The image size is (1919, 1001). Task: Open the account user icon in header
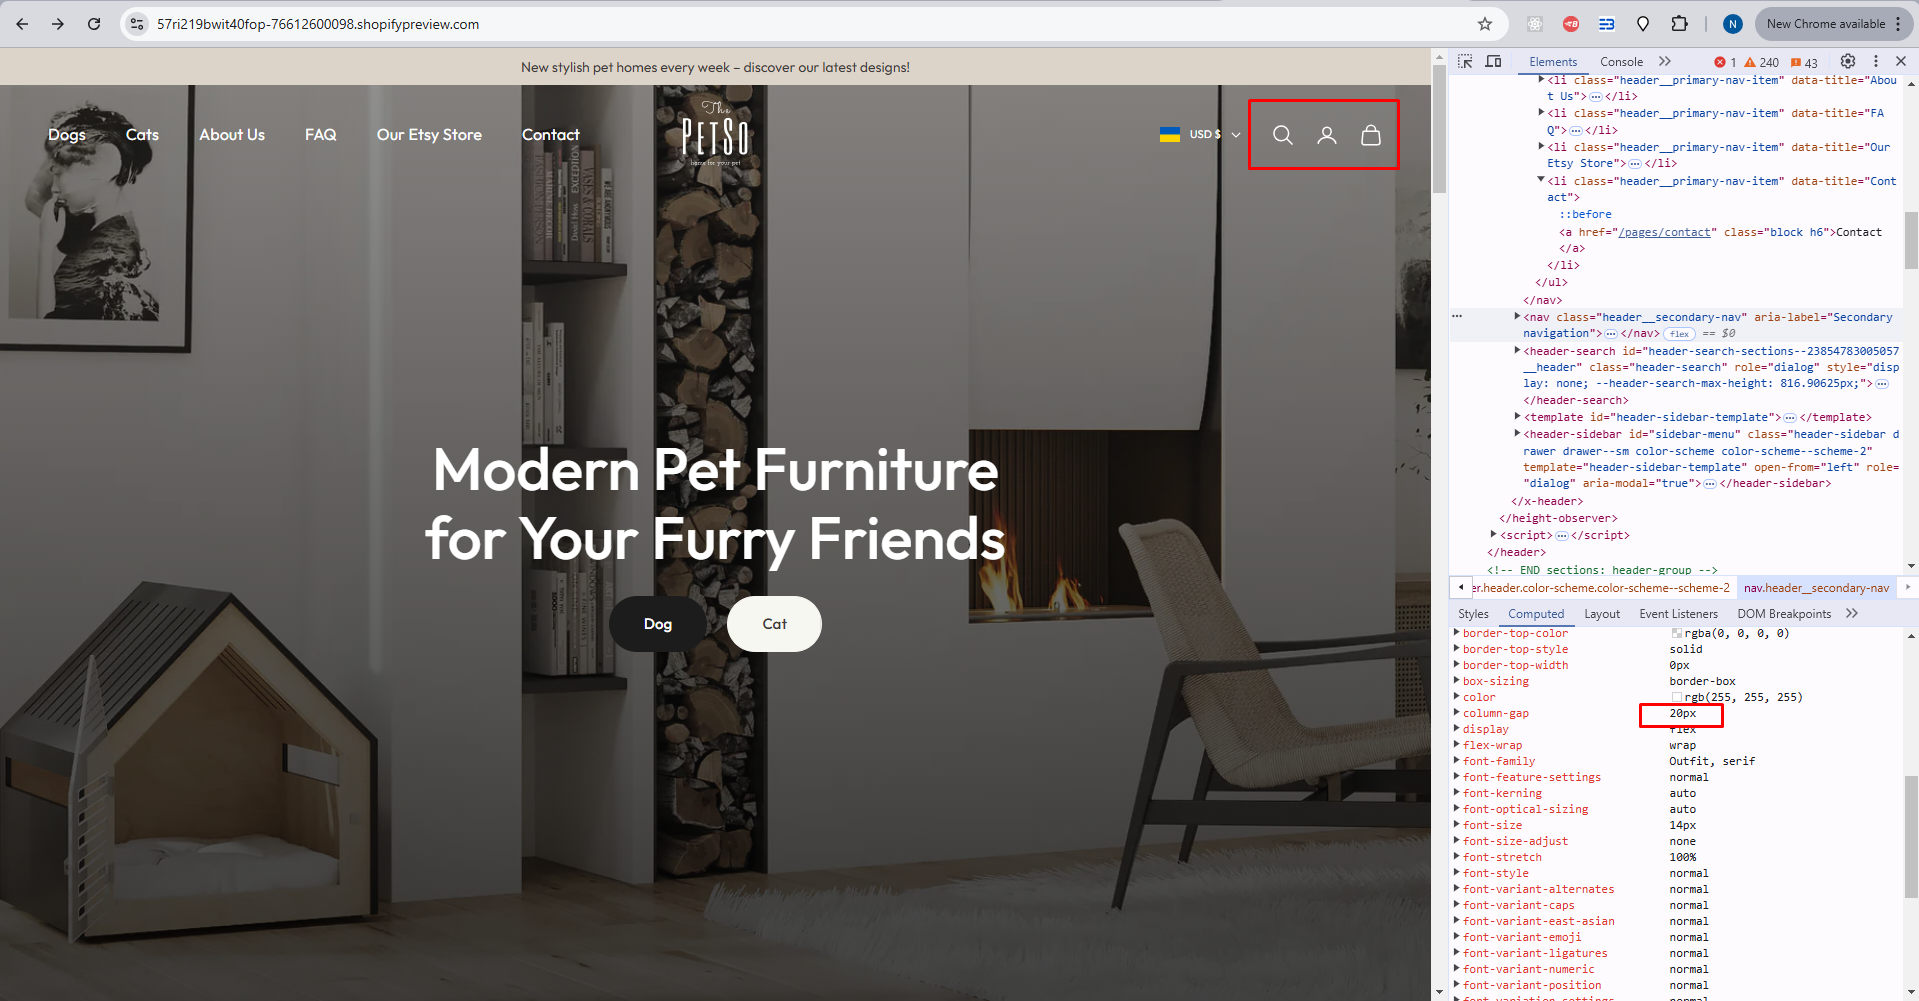[x=1327, y=135]
